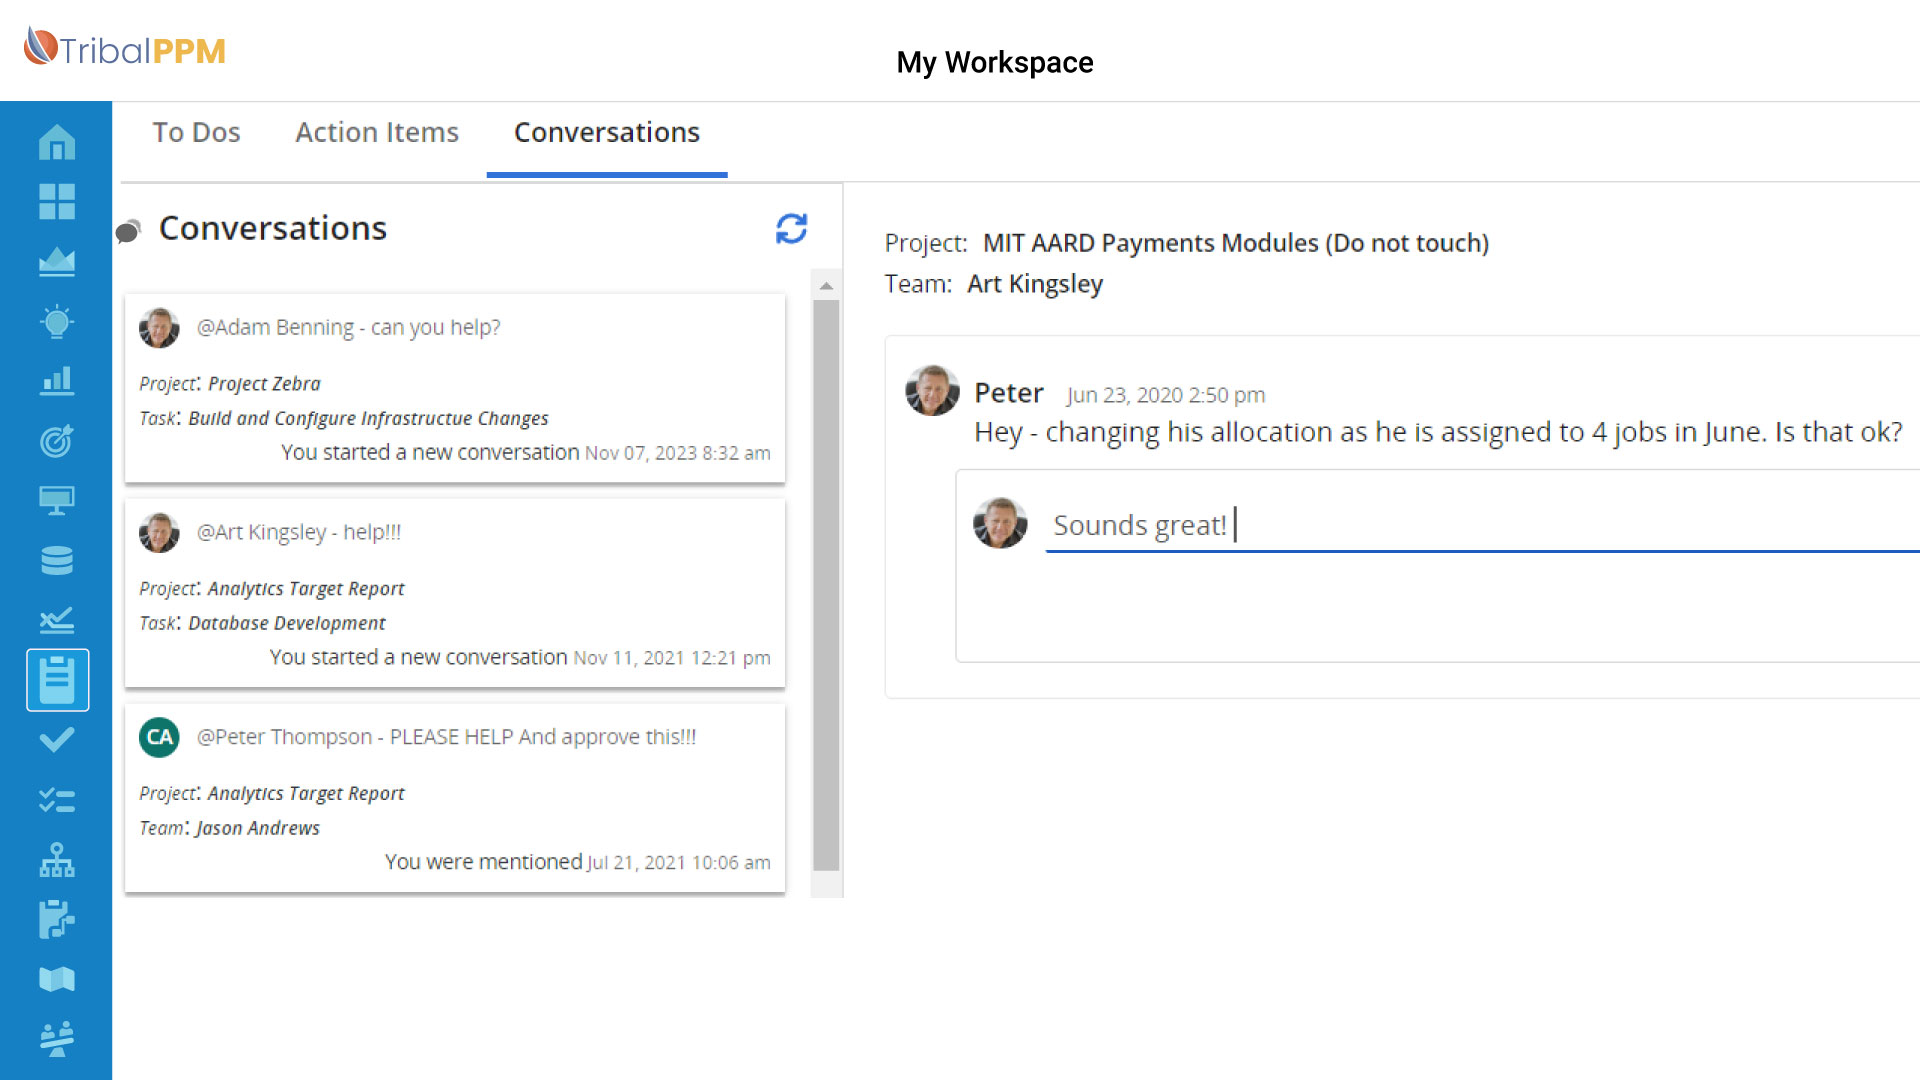Refresh the Conversations list
1920x1080 pixels.
point(791,229)
